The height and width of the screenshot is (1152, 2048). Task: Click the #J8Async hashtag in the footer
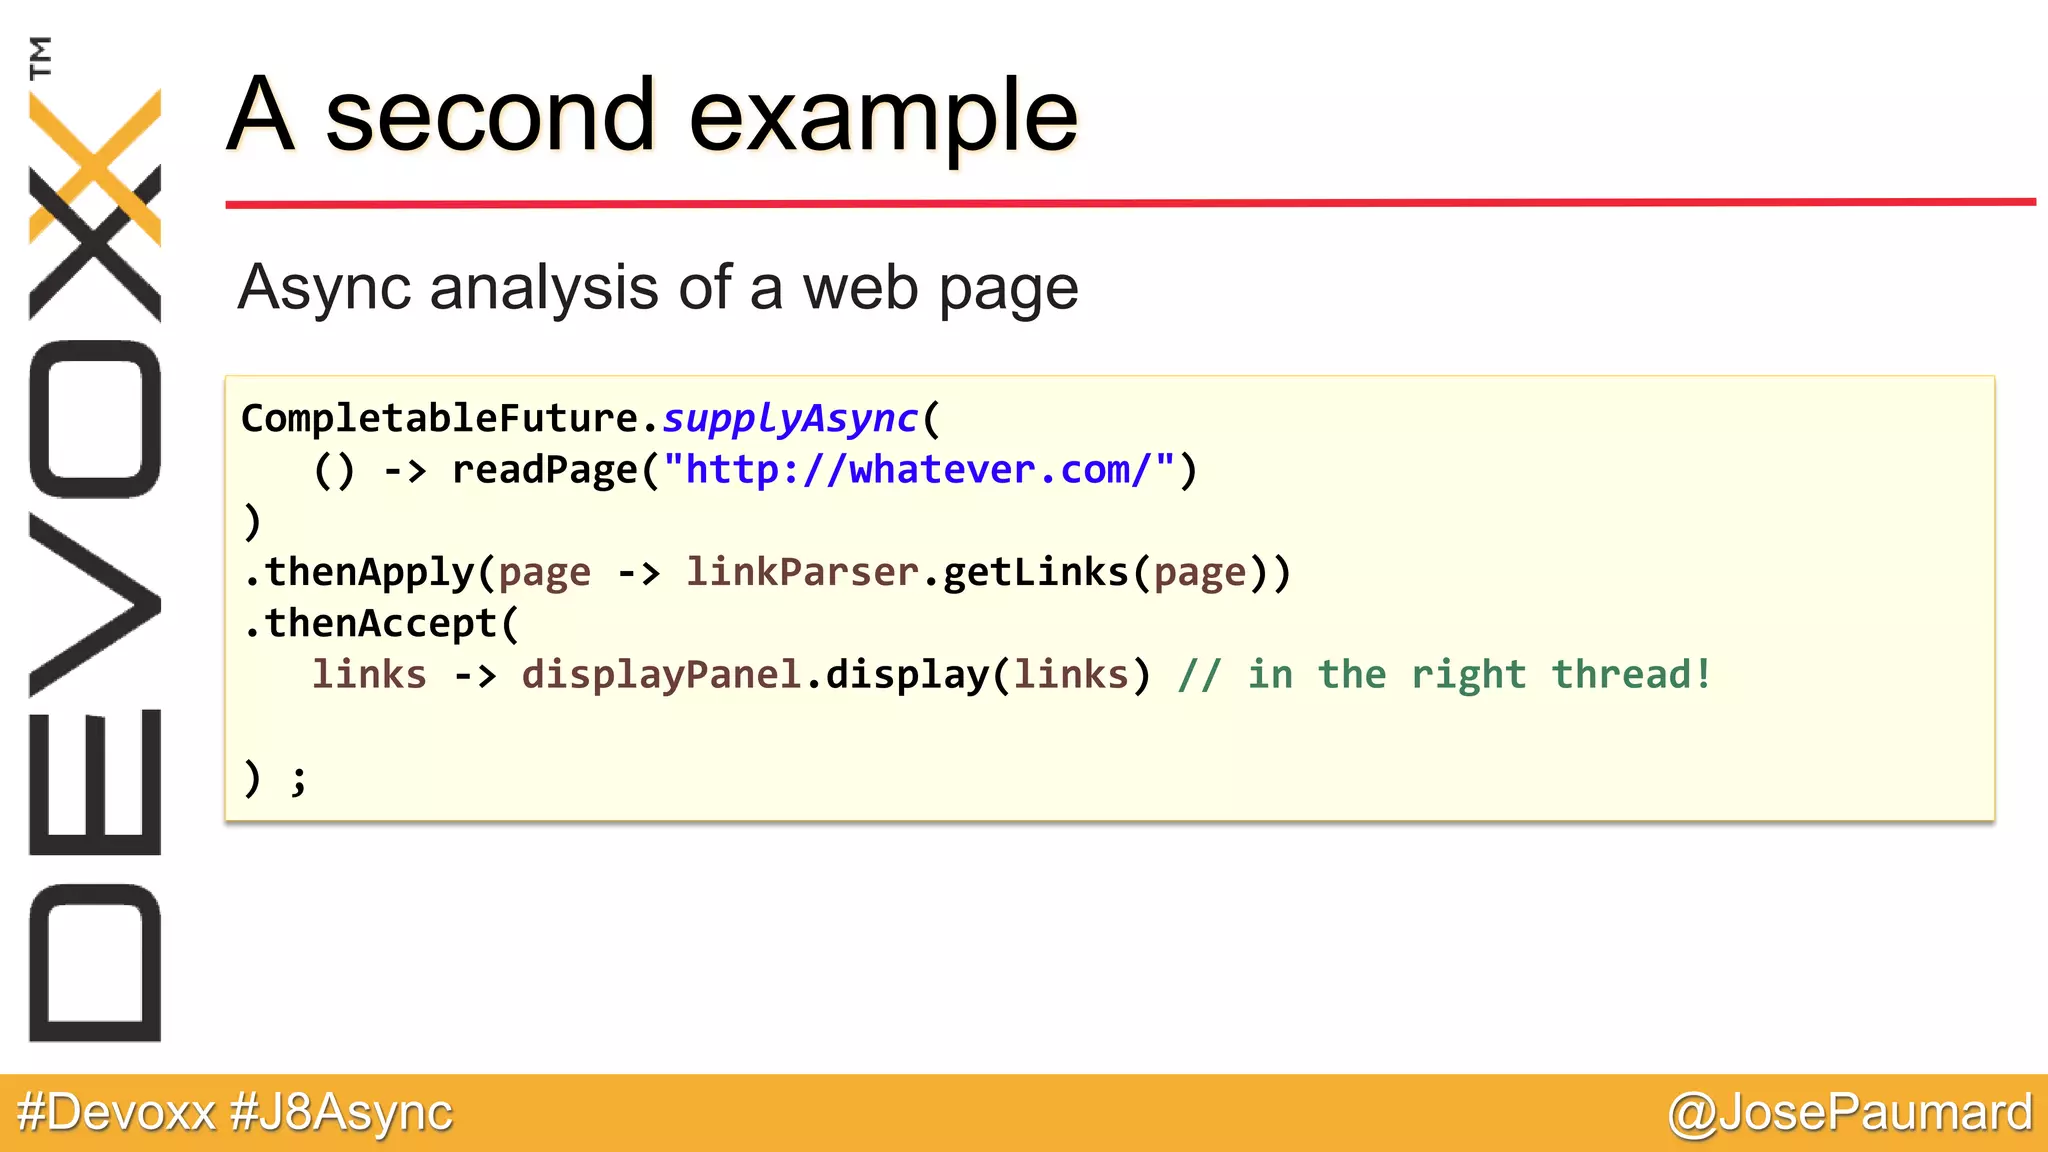(x=341, y=1112)
